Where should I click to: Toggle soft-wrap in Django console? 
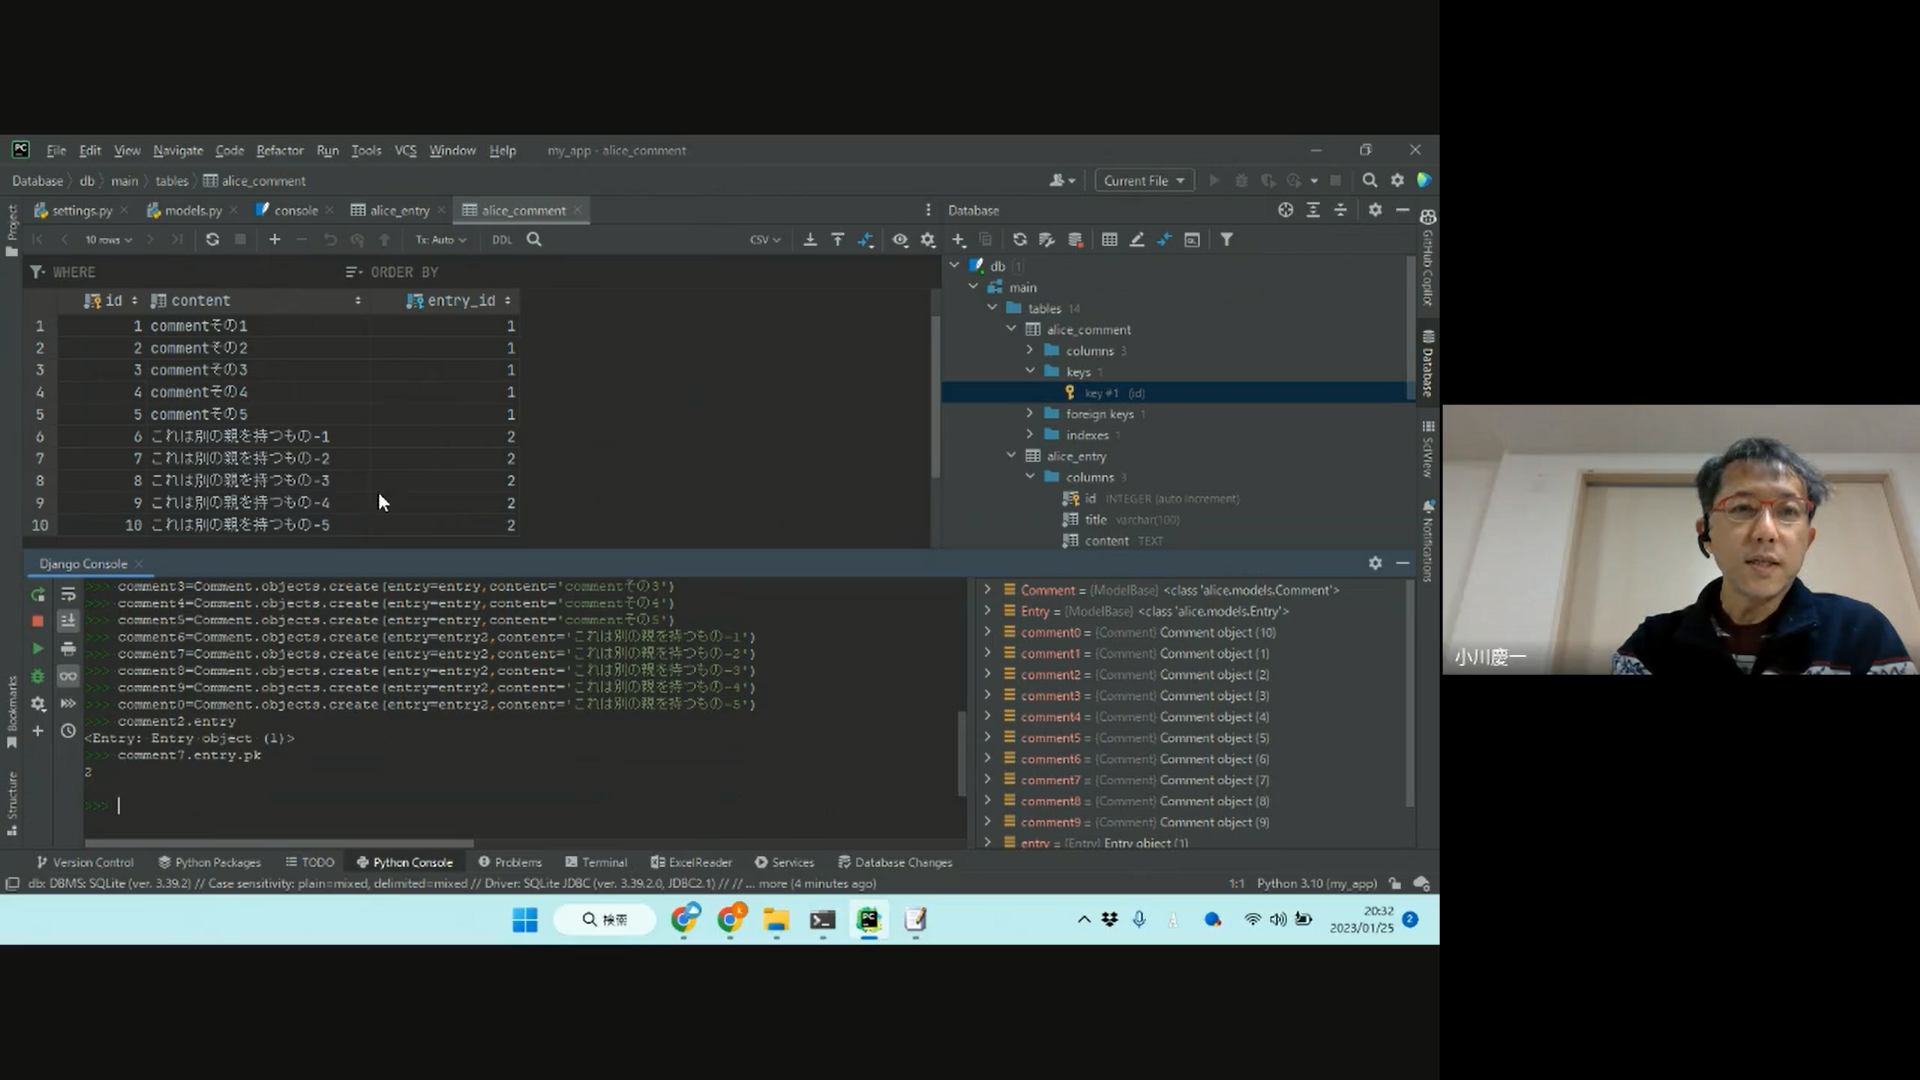pos(68,595)
